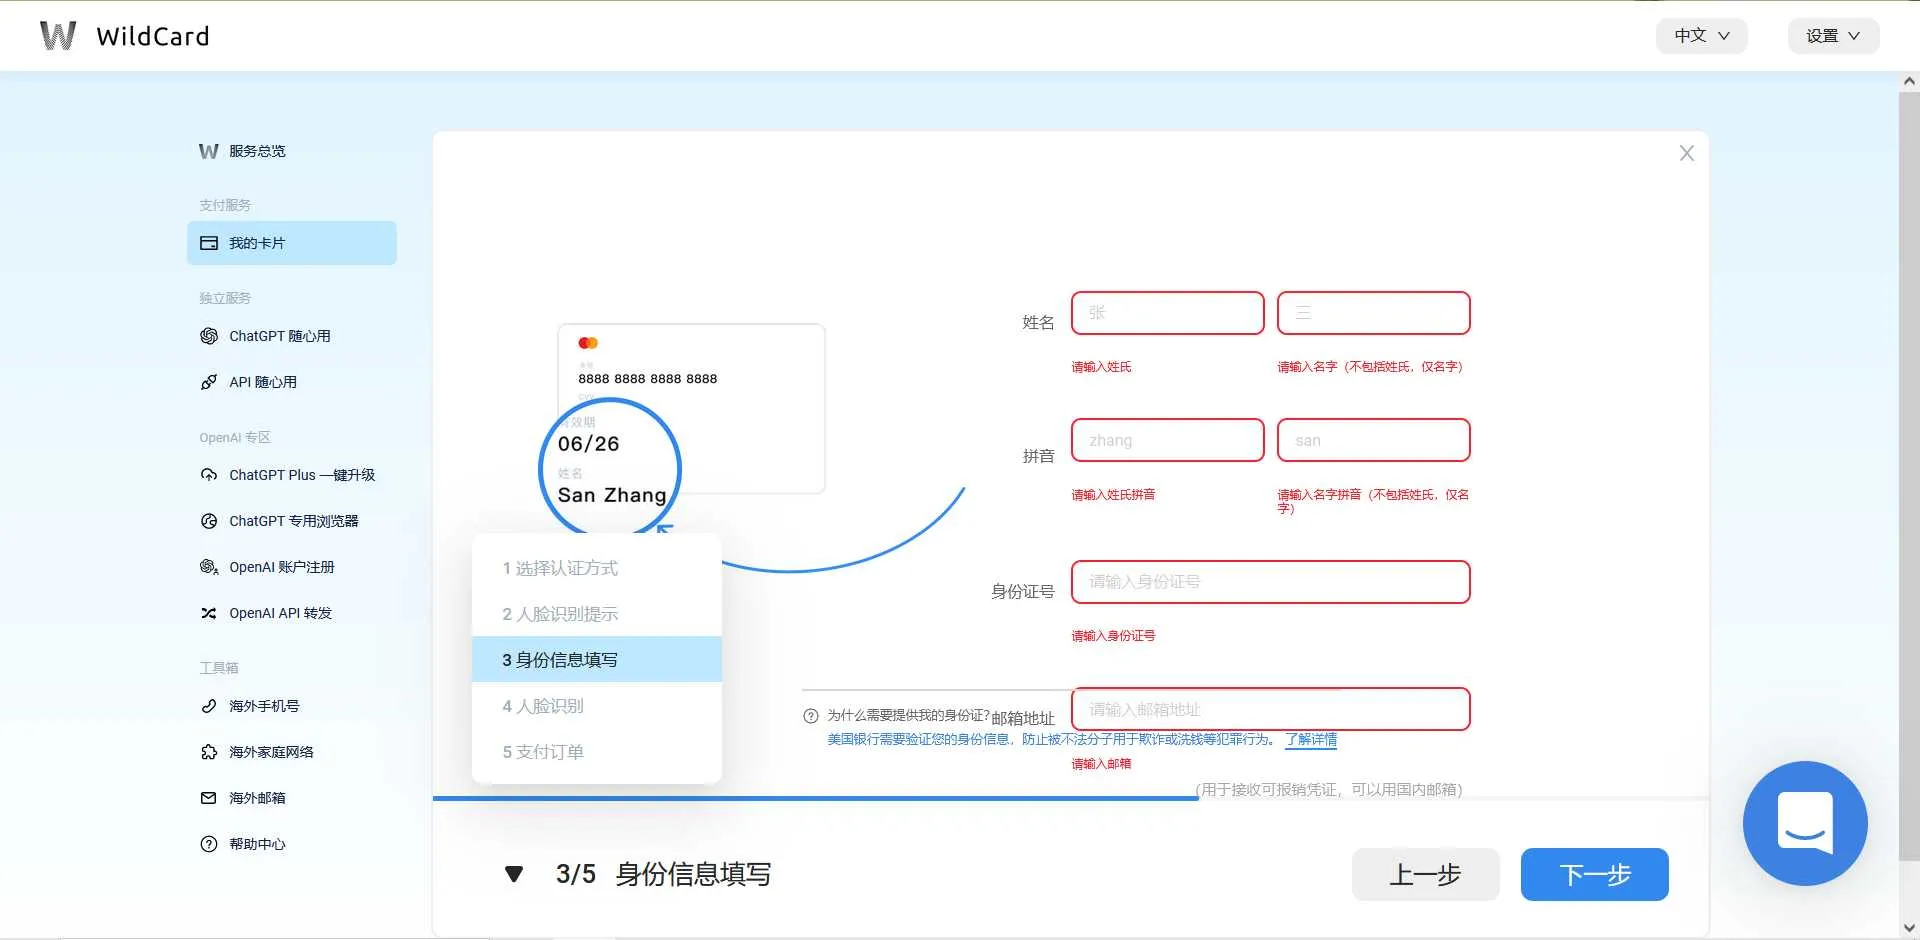Open 我的卡片 menu item

click(x=292, y=243)
